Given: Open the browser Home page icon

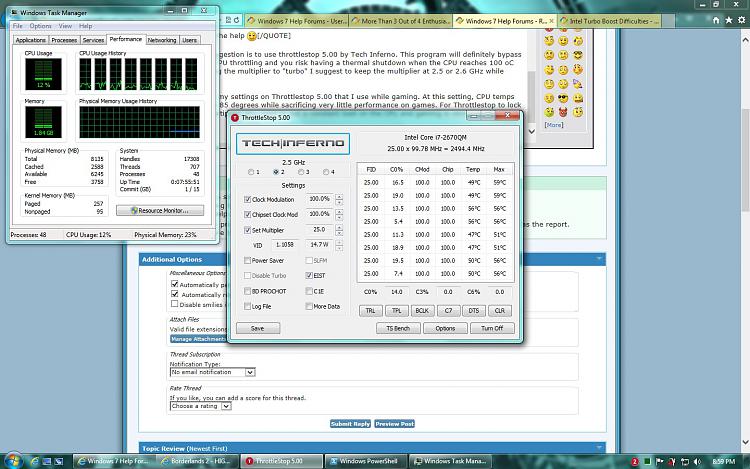Looking at the screenshot, I should click(716, 20).
